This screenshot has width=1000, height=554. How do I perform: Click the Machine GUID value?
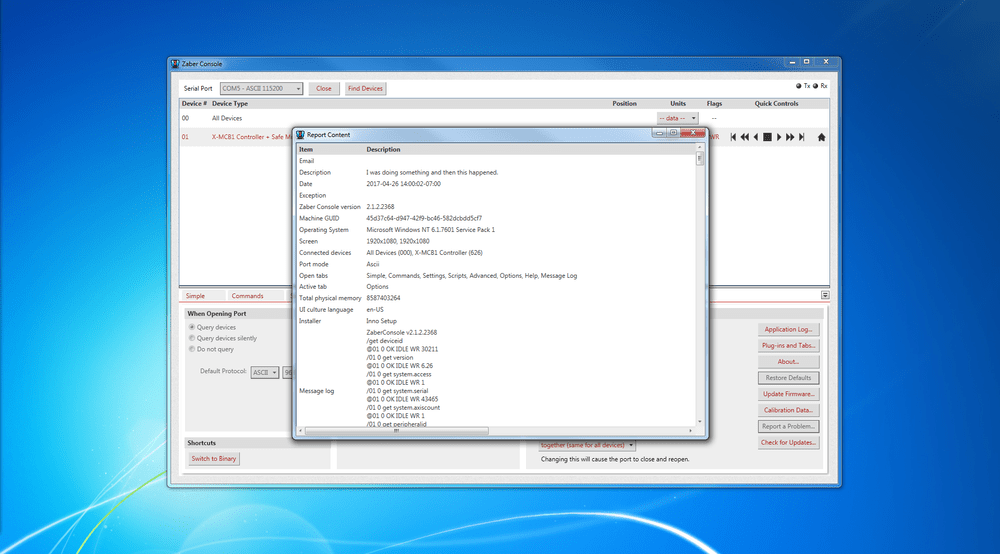click(424, 218)
